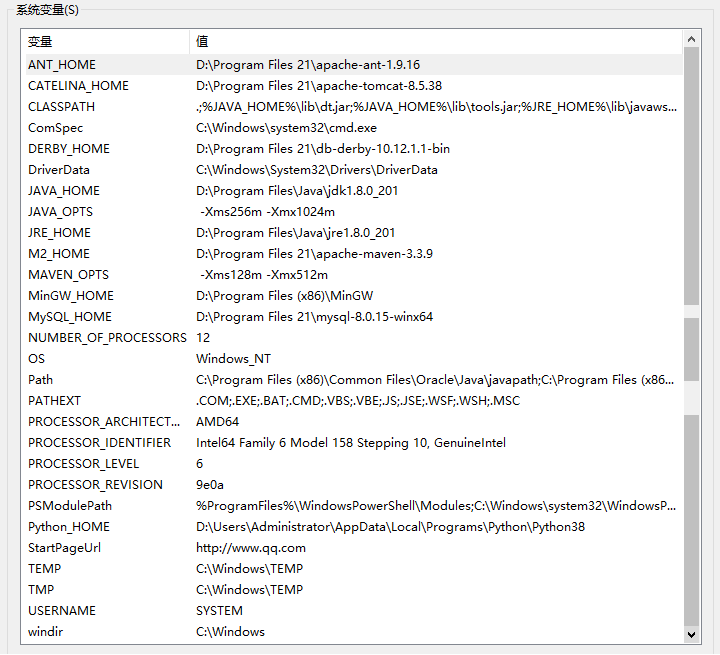Select the JRE_HOME variable
This screenshot has height=655, width=720.
(354, 233)
